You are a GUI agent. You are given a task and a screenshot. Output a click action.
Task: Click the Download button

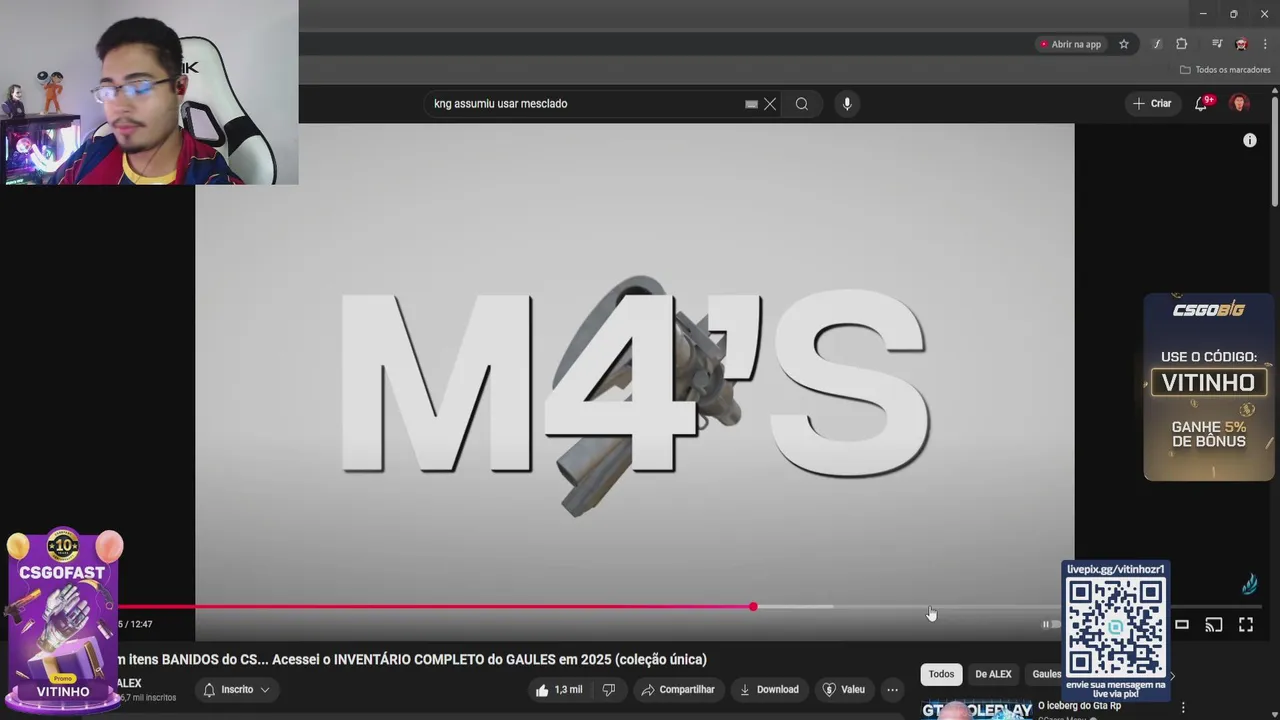(769, 690)
